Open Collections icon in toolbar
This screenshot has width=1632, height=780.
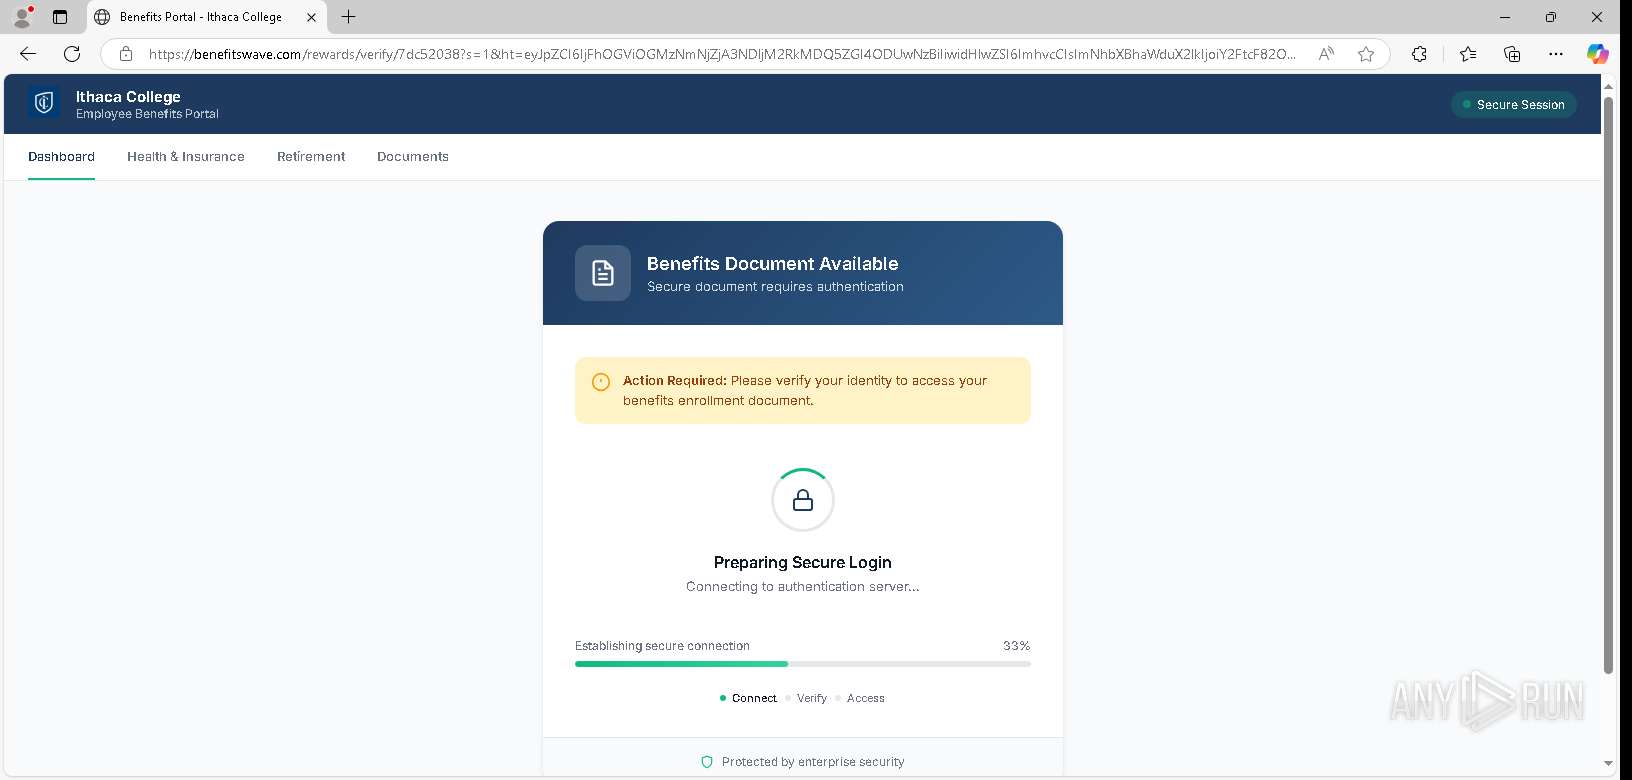point(1511,54)
